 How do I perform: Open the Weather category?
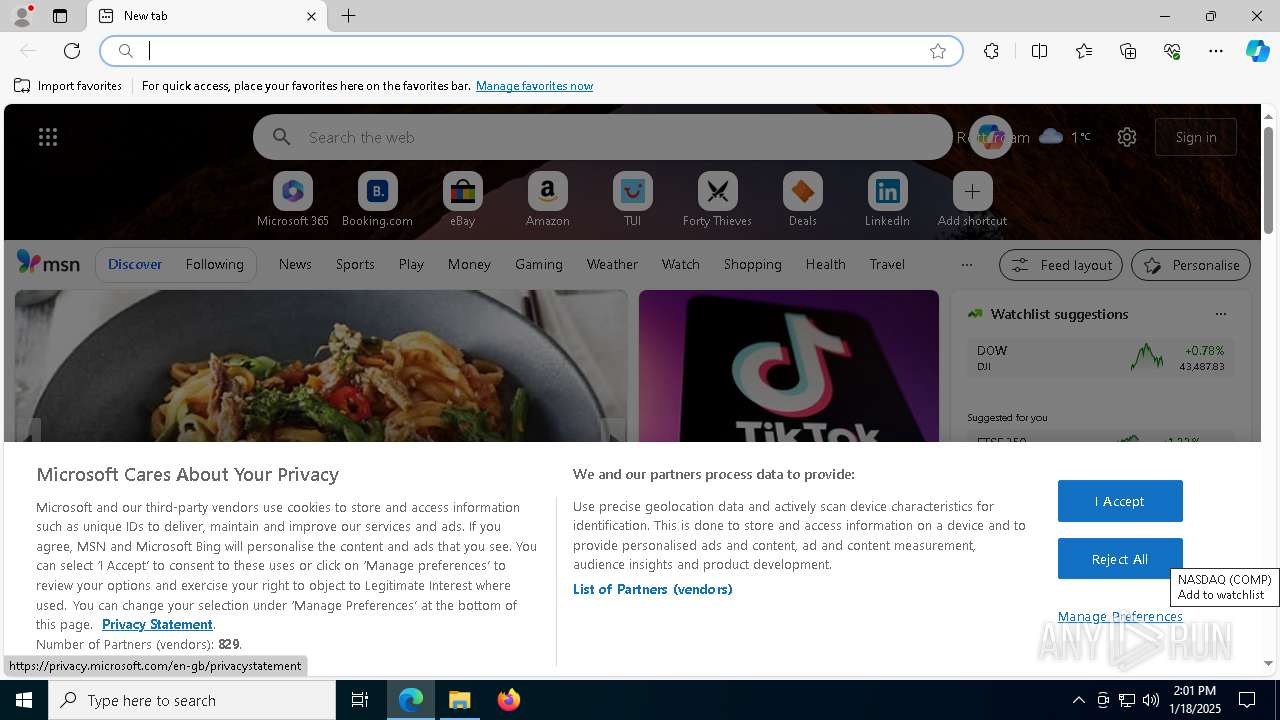tap(612, 264)
